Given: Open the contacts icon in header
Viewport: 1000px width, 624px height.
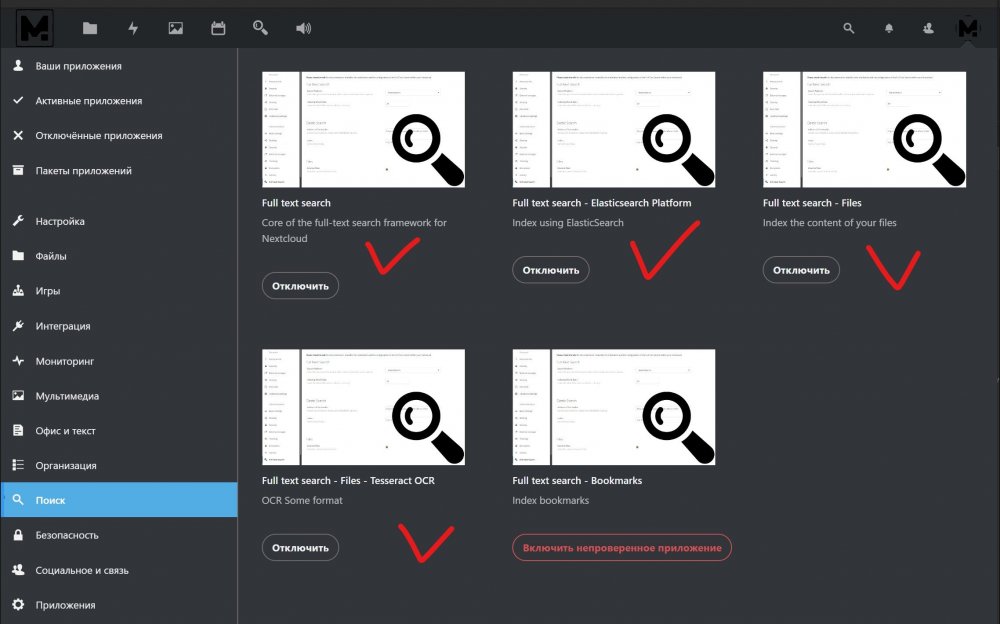Looking at the screenshot, I should coord(928,28).
